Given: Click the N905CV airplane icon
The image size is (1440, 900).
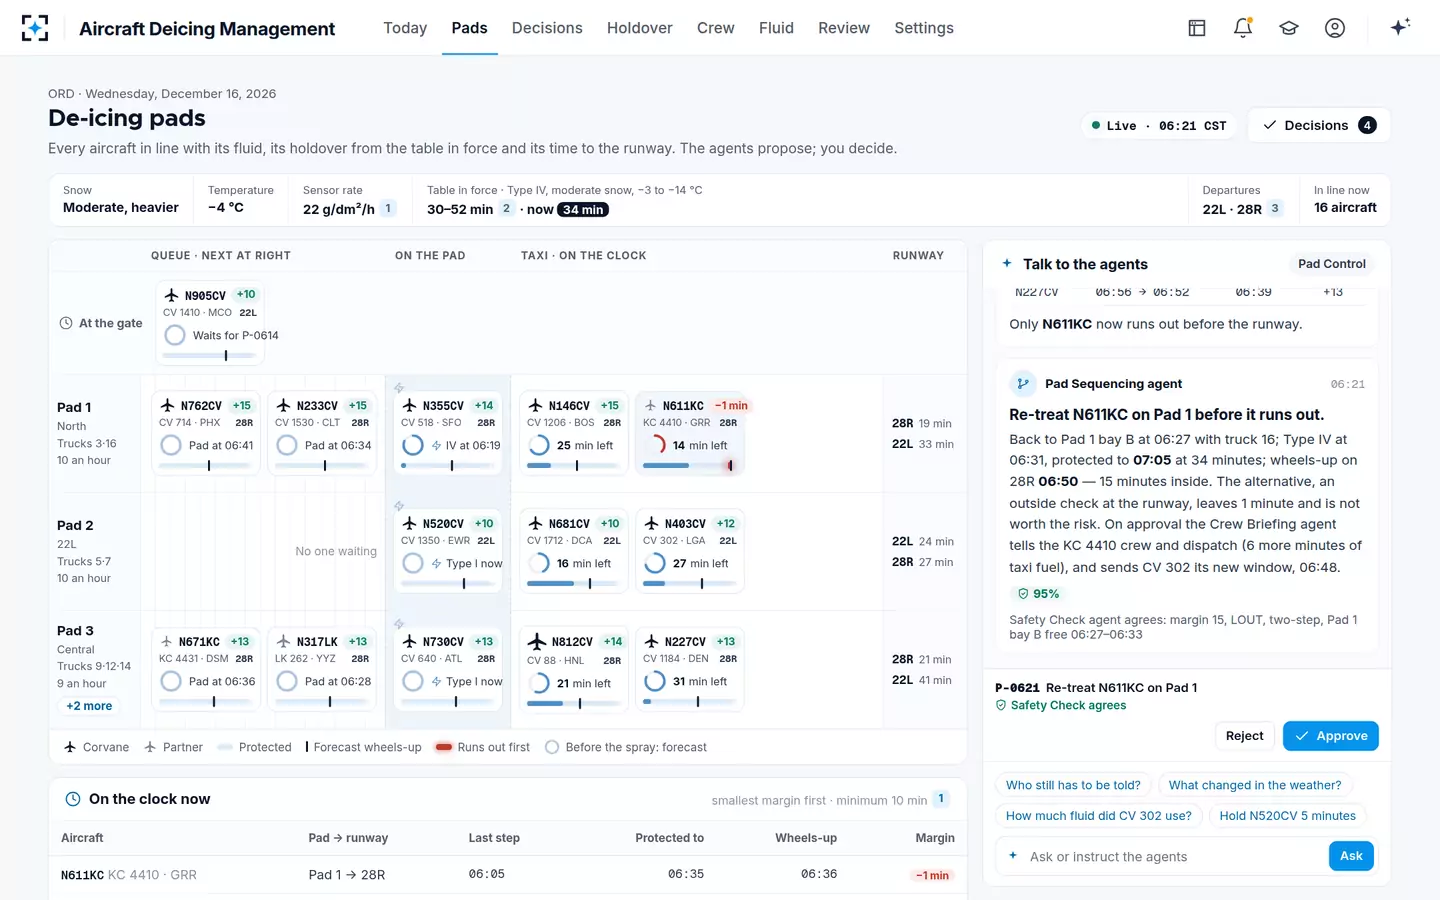Looking at the screenshot, I should click(172, 295).
